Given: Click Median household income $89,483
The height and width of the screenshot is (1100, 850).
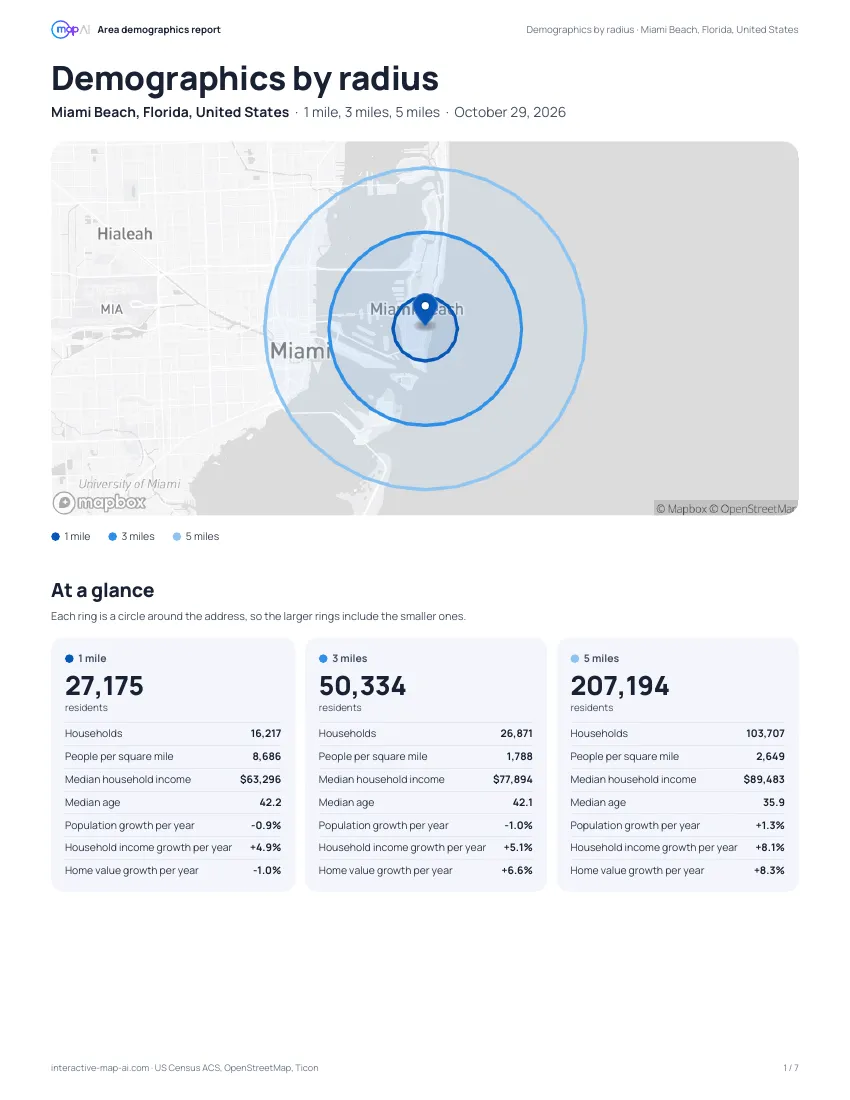Looking at the screenshot, I should [764, 779].
